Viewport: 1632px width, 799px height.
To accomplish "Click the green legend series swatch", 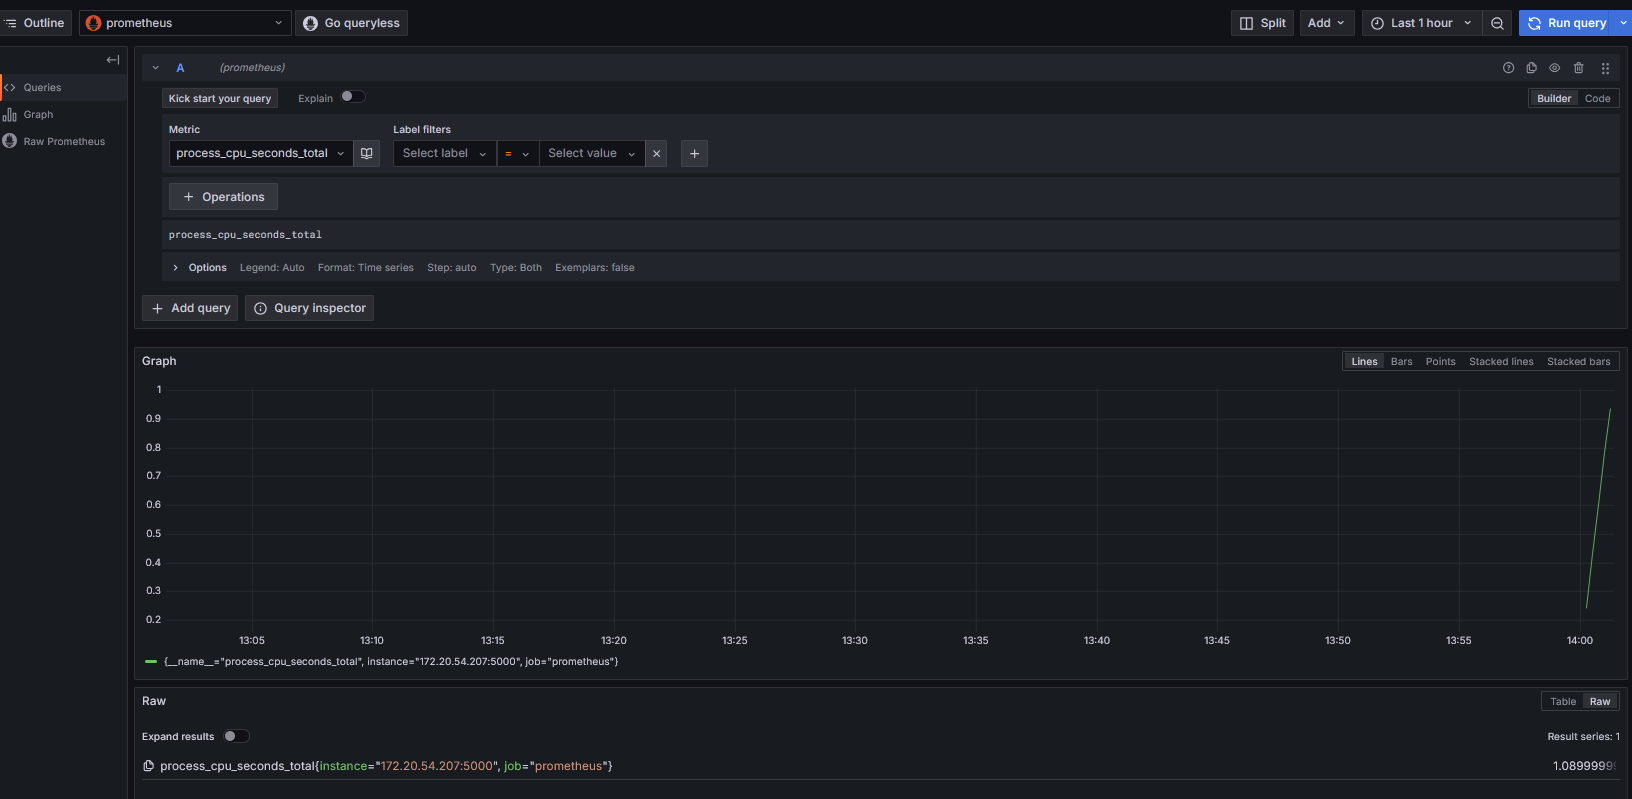I will pyautogui.click(x=151, y=661).
